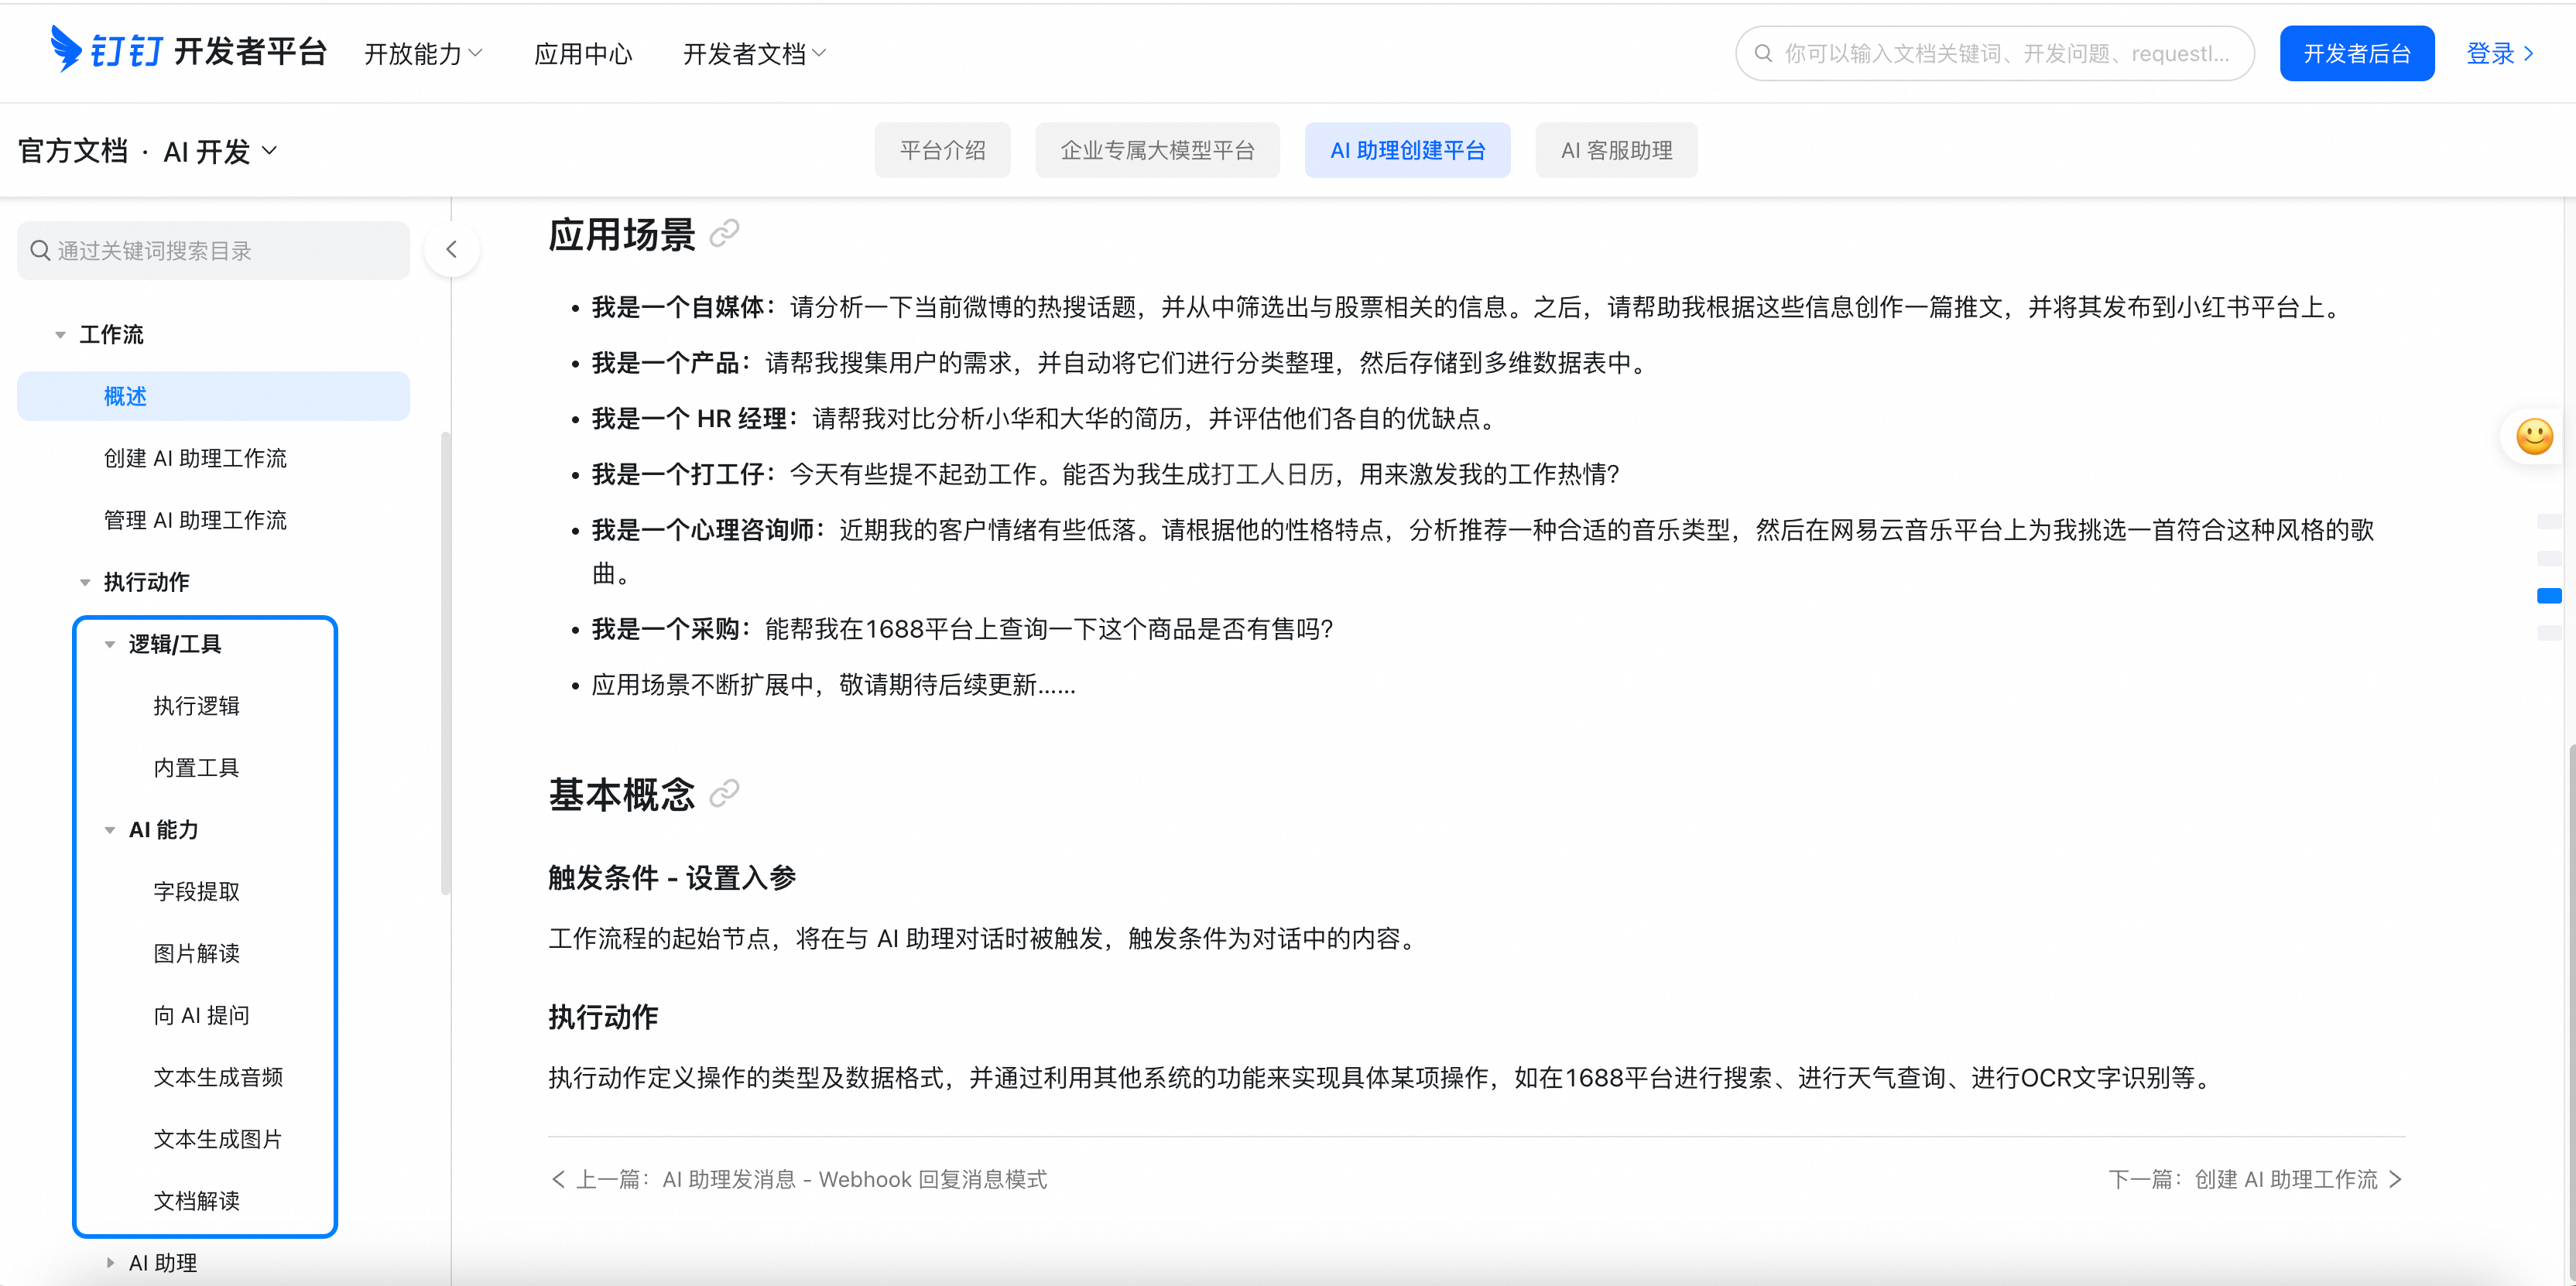Expand the 官方文档 · AI 开发 selector
Screen dimensions: 2576x1286
tap(148, 152)
